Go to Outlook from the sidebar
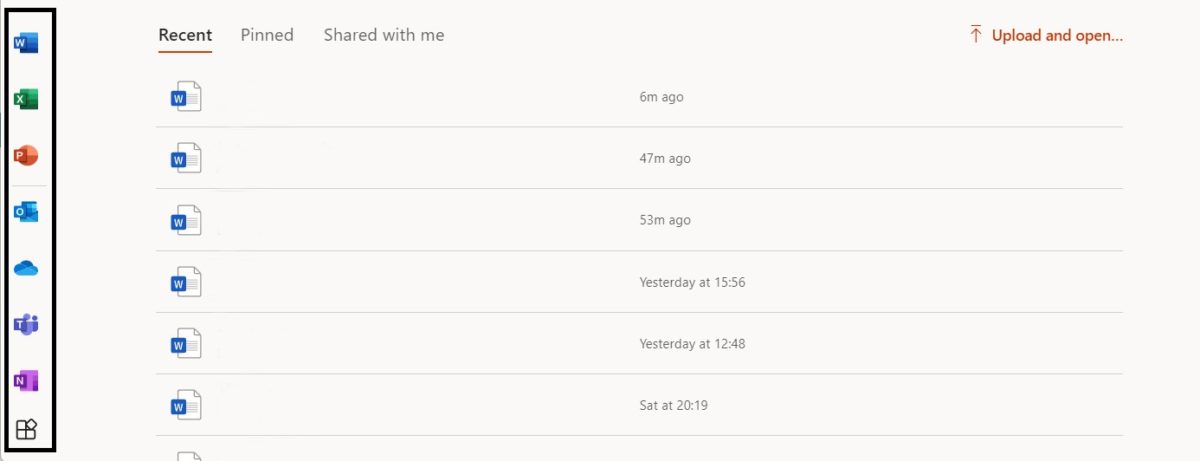The width and height of the screenshot is (1200, 461). (x=26, y=212)
